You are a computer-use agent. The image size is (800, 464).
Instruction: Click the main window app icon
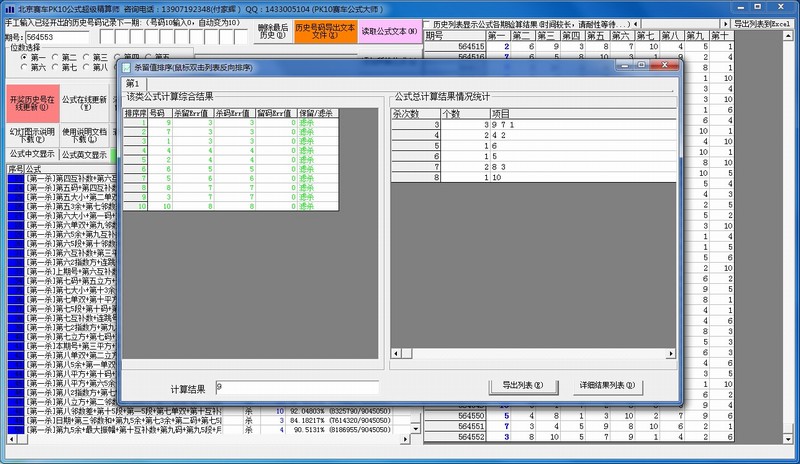(x=8, y=6)
